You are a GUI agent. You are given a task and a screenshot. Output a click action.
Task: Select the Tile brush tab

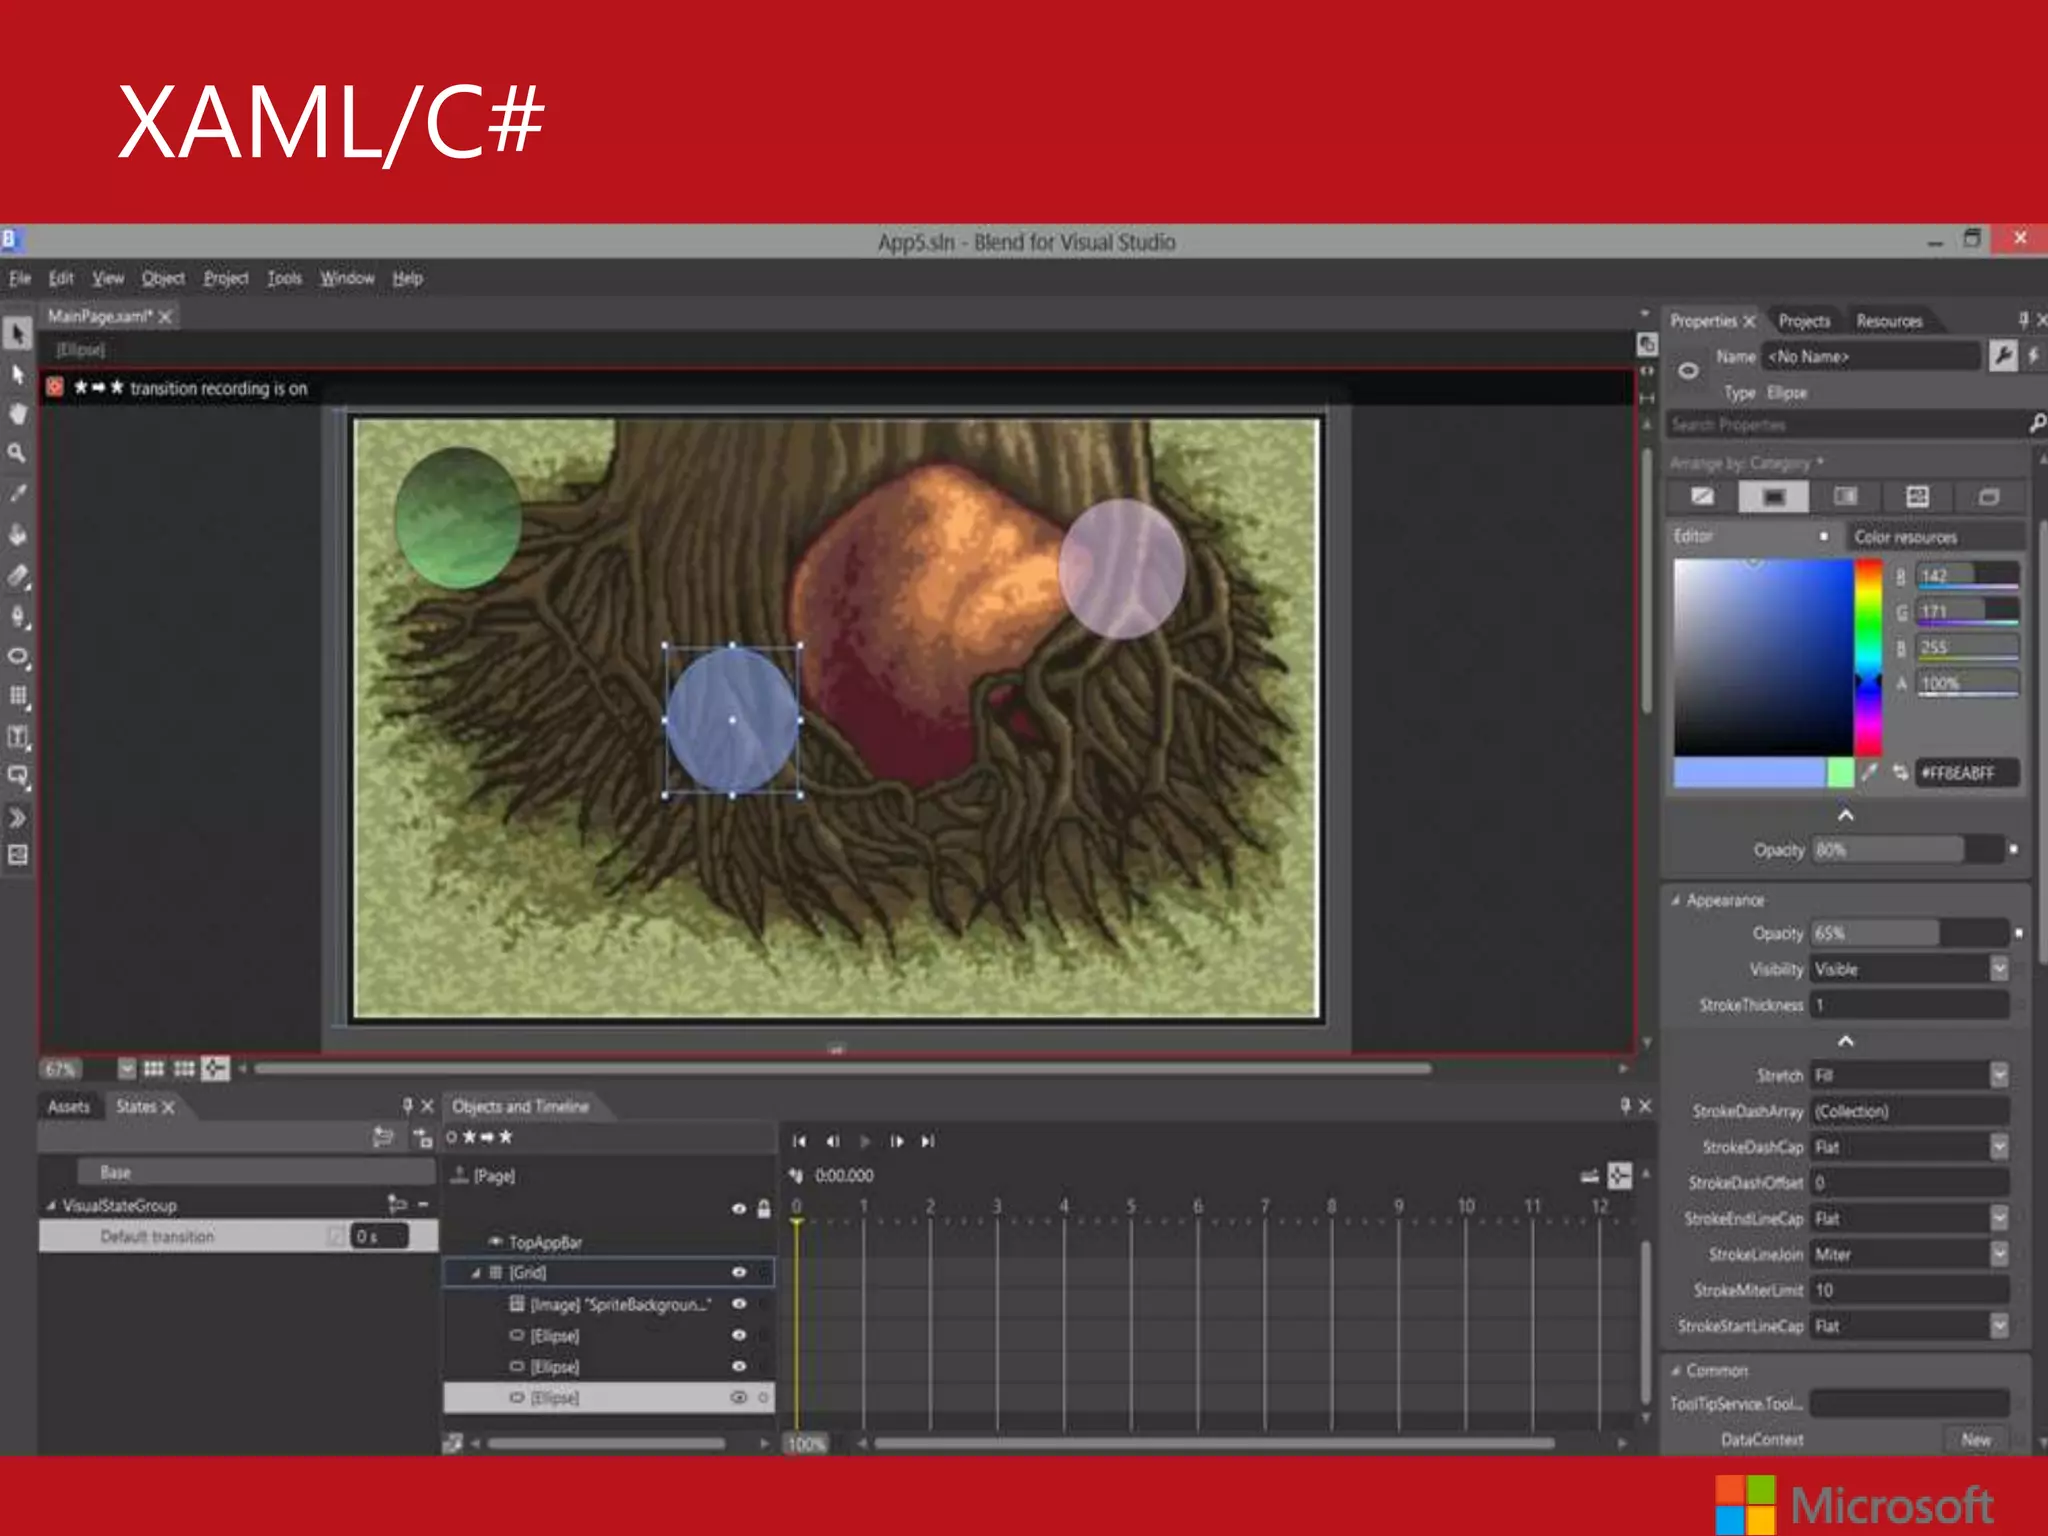[x=1917, y=497]
